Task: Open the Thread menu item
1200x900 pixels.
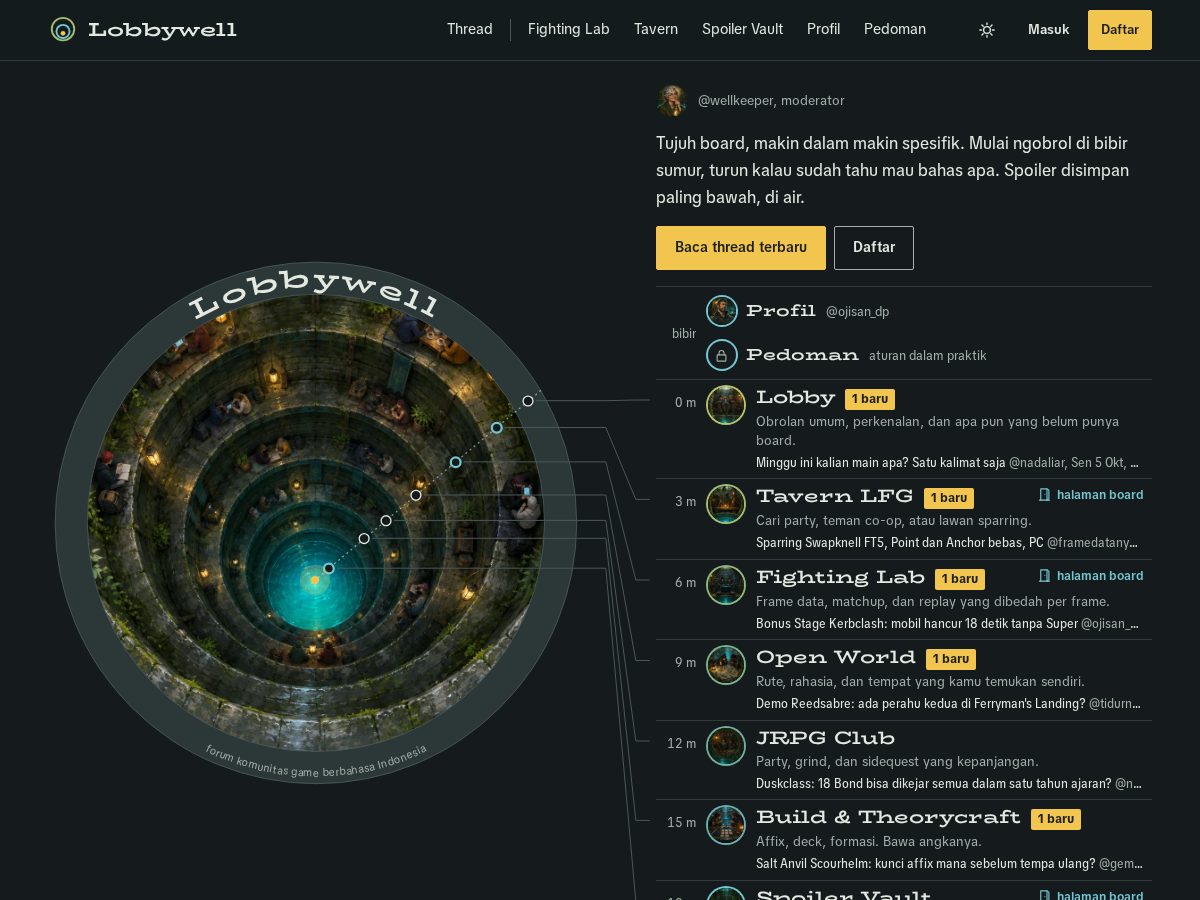Action: click(x=469, y=30)
